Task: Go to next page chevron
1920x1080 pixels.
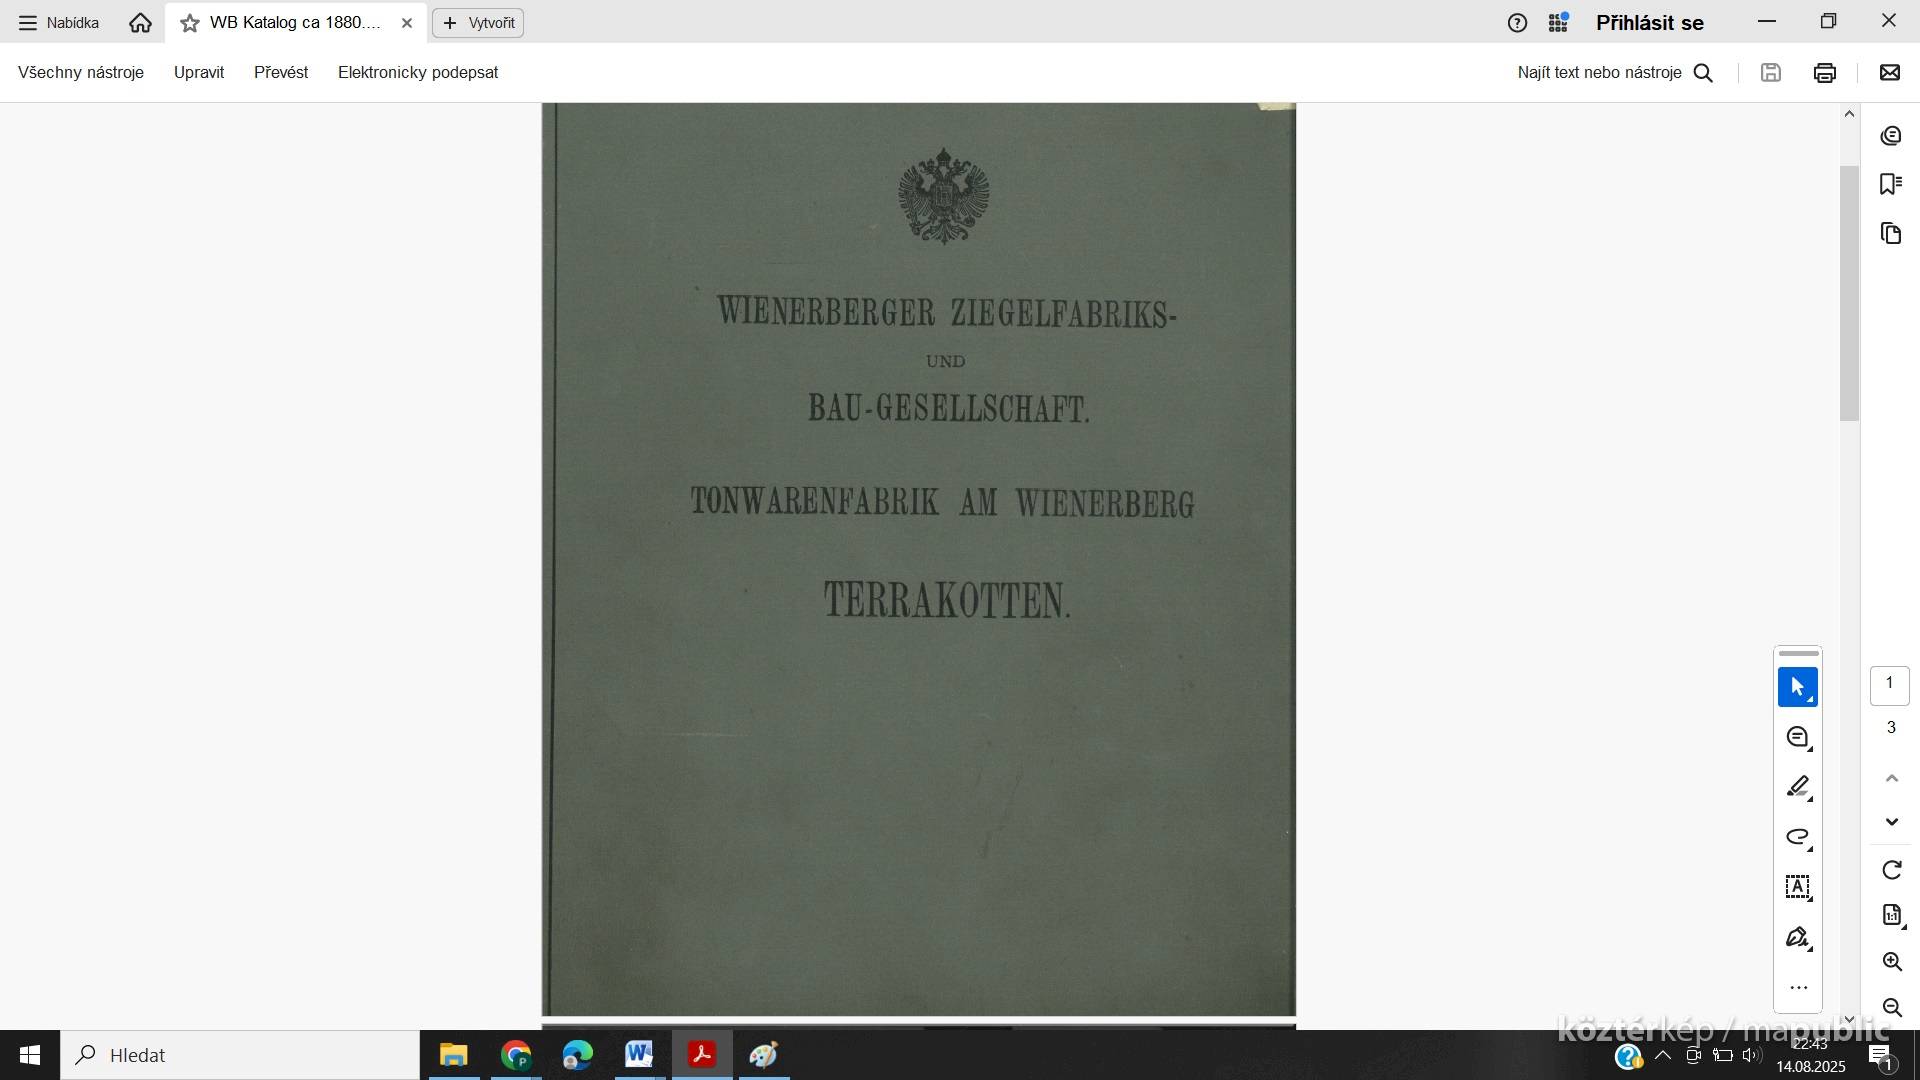Action: pyautogui.click(x=1892, y=822)
